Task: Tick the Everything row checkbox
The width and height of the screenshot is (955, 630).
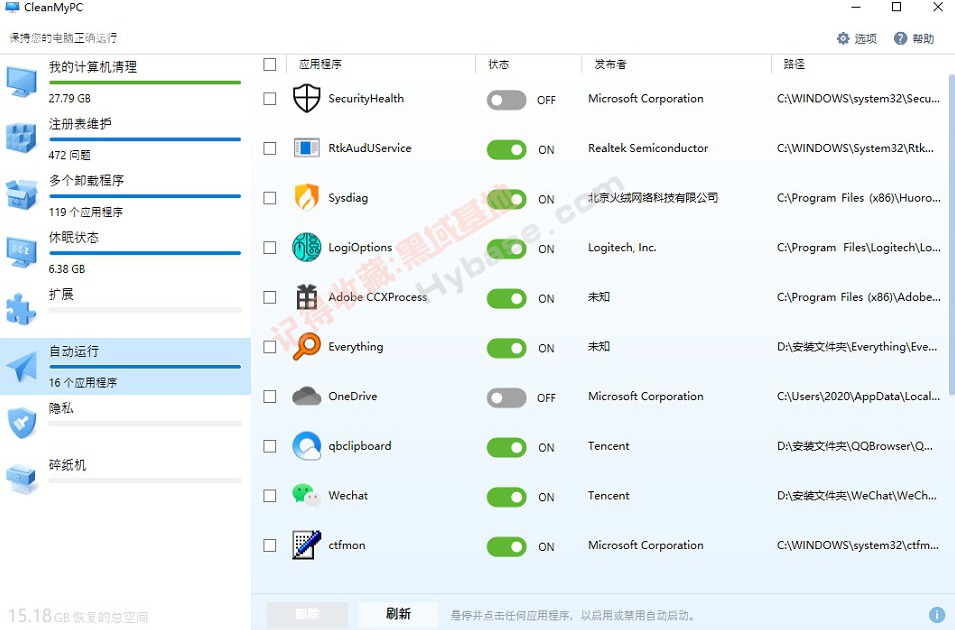Action: (x=270, y=347)
